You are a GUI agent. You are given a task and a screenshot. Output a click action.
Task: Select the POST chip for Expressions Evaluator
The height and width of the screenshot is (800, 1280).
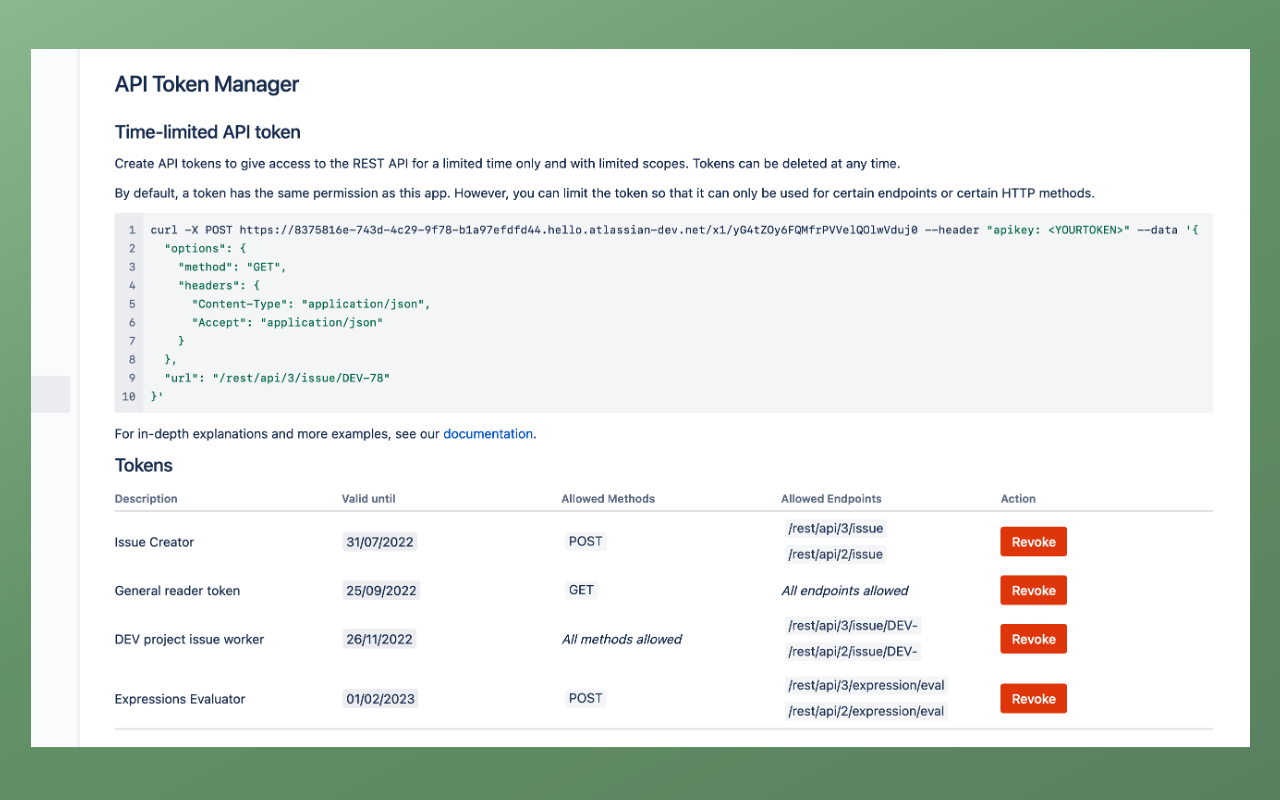tap(585, 698)
